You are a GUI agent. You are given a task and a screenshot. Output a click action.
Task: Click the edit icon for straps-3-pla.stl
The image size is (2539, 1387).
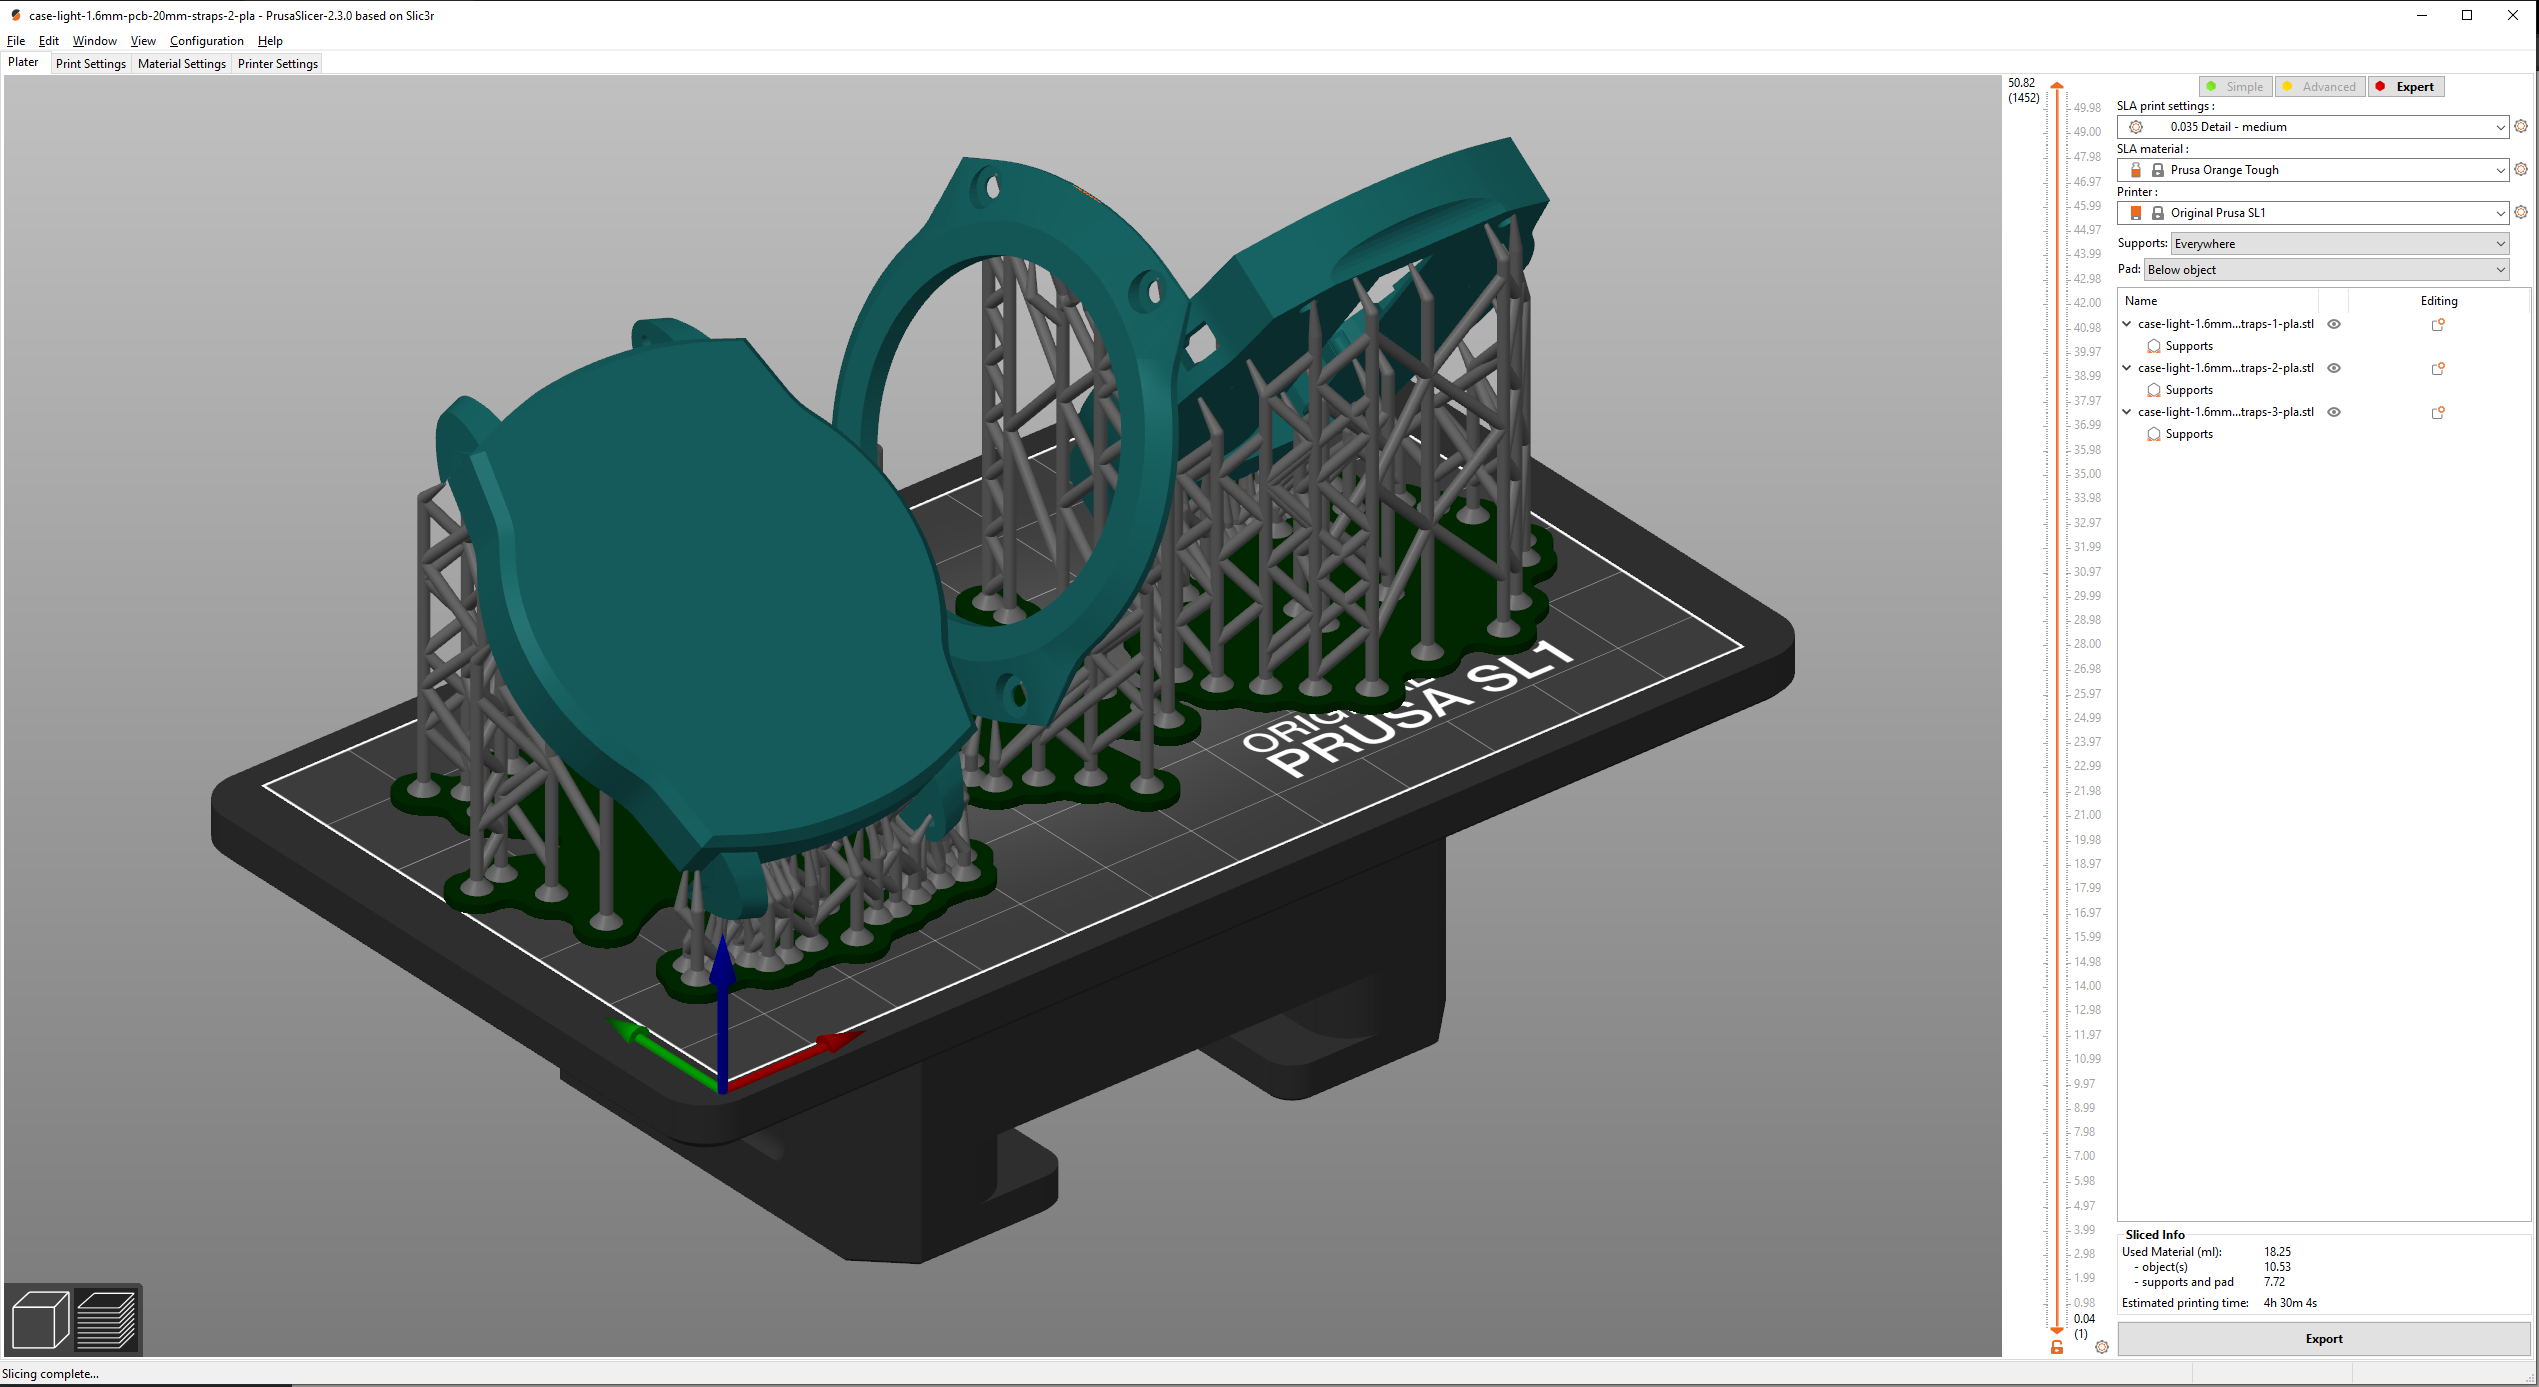[x=2438, y=412]
